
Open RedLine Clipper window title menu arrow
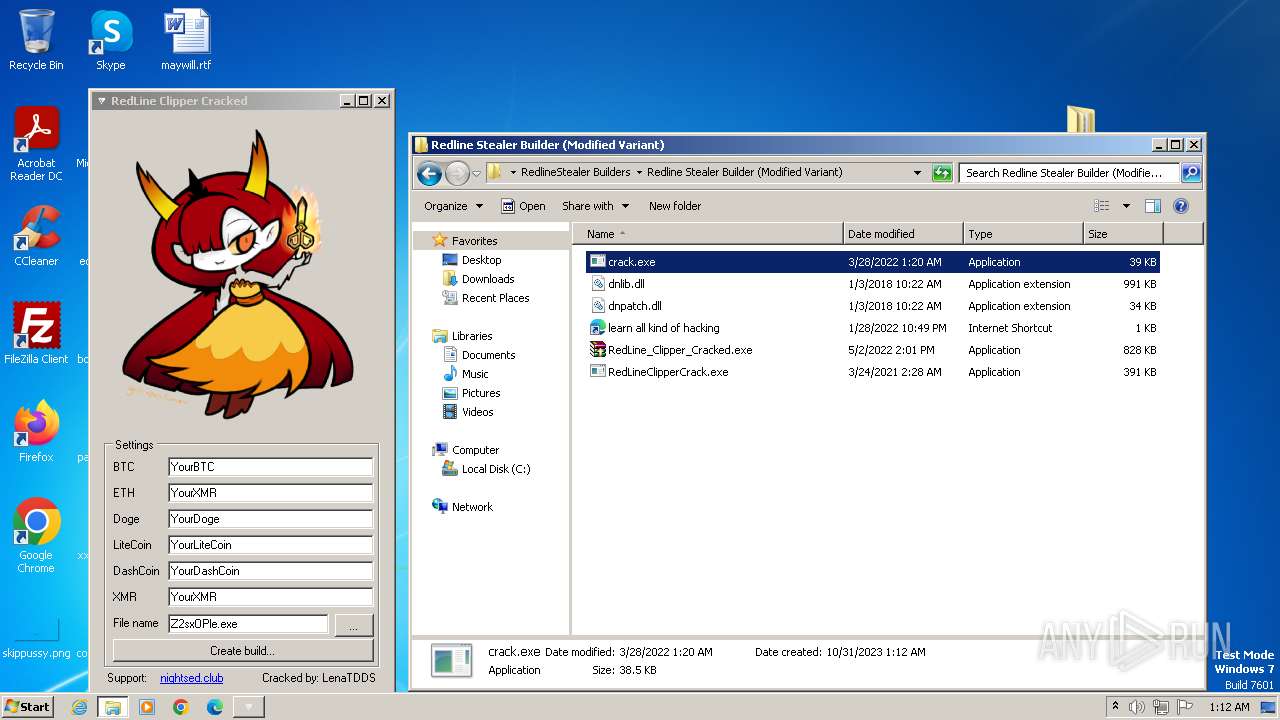click(x=101, y=101)
